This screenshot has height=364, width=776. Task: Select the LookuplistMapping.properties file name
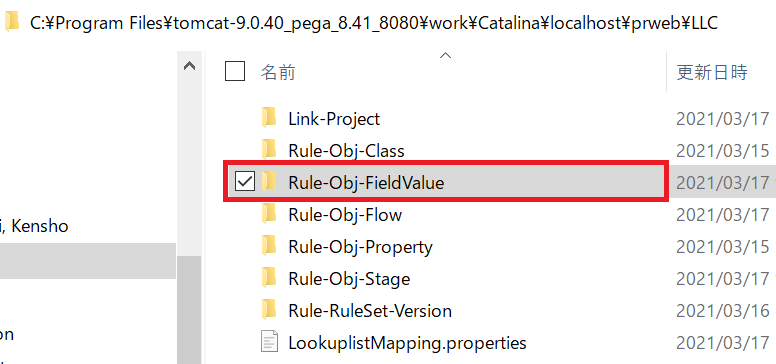coord(407,343)
